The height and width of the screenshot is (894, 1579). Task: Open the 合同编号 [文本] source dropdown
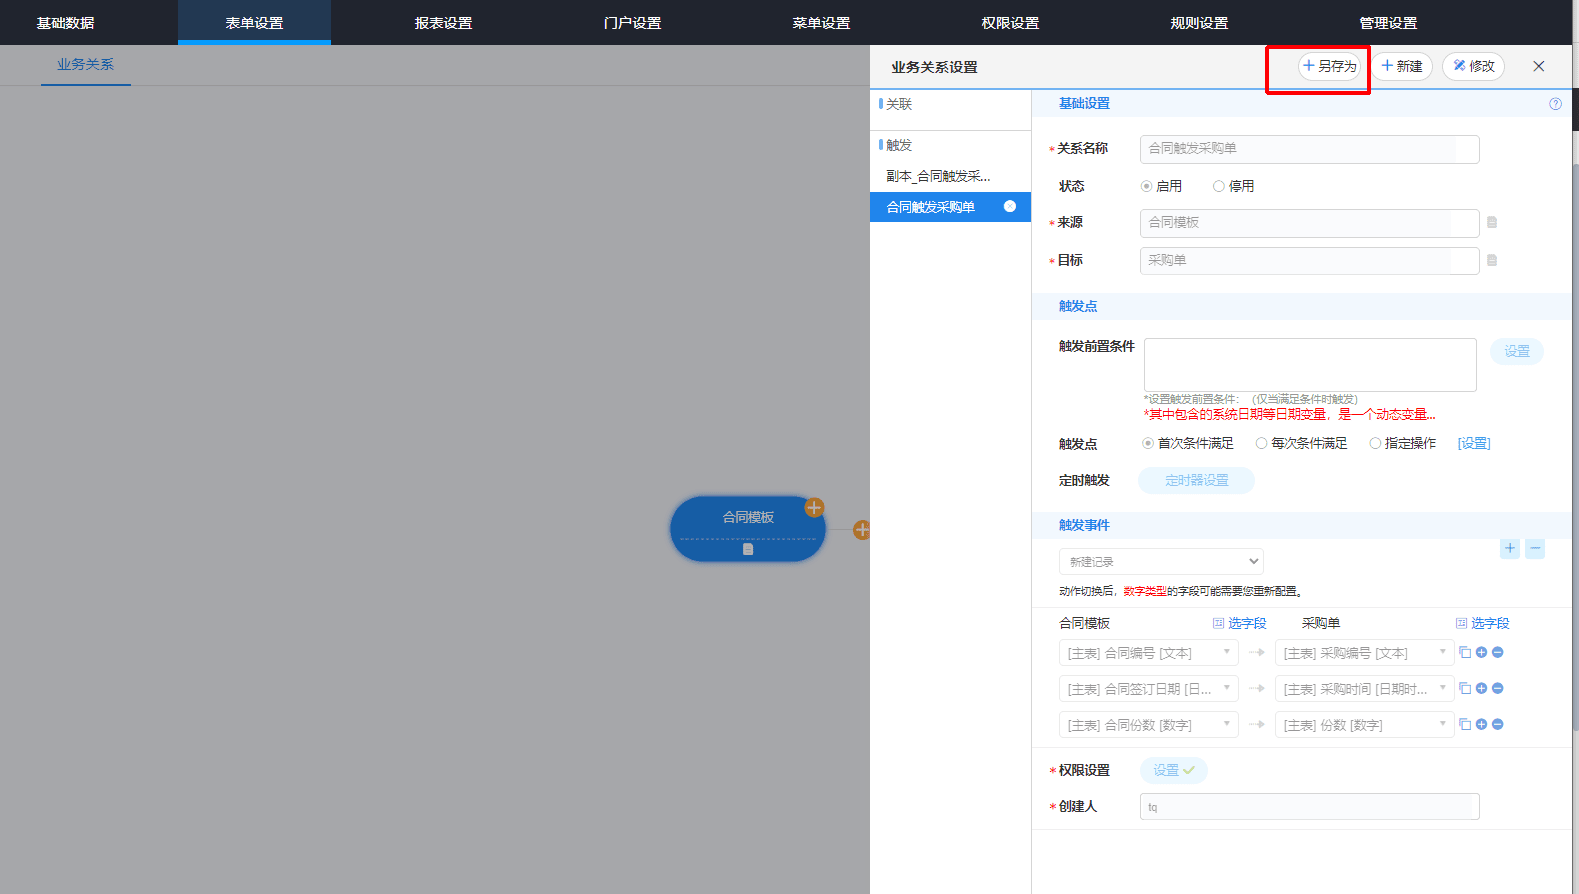[1148, 653]
